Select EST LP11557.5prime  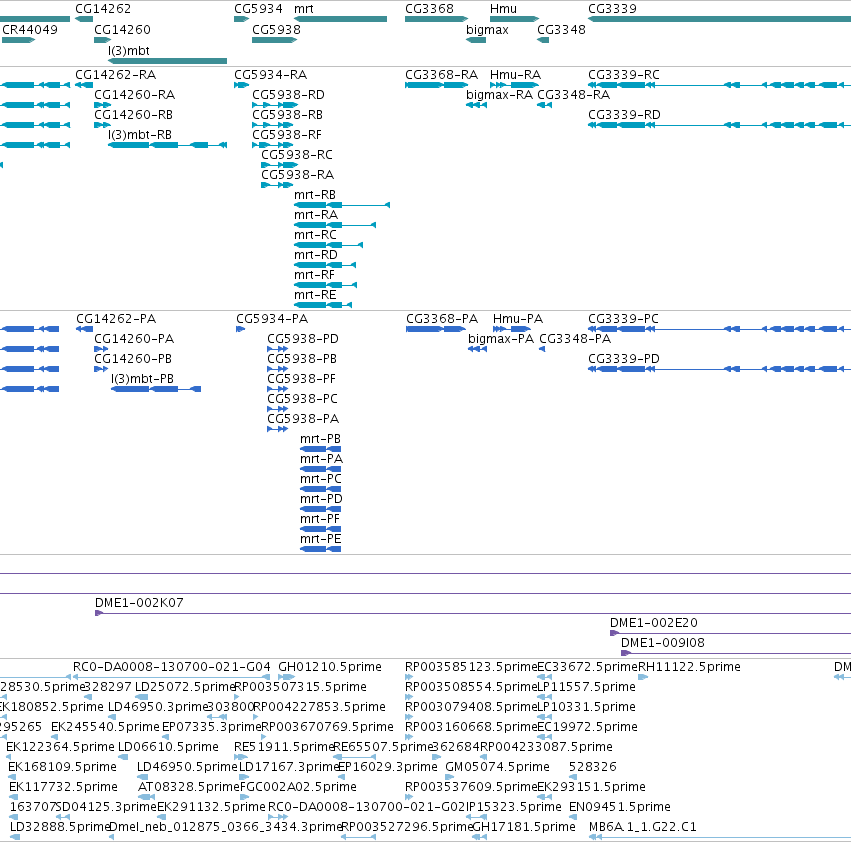544,697
